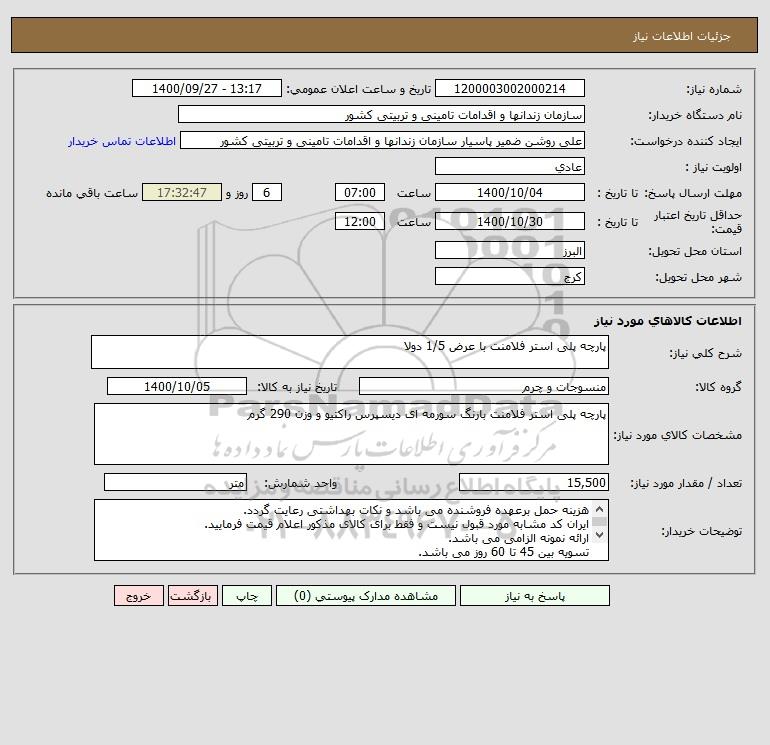Click the شماره نیاز label

(714, 89)
